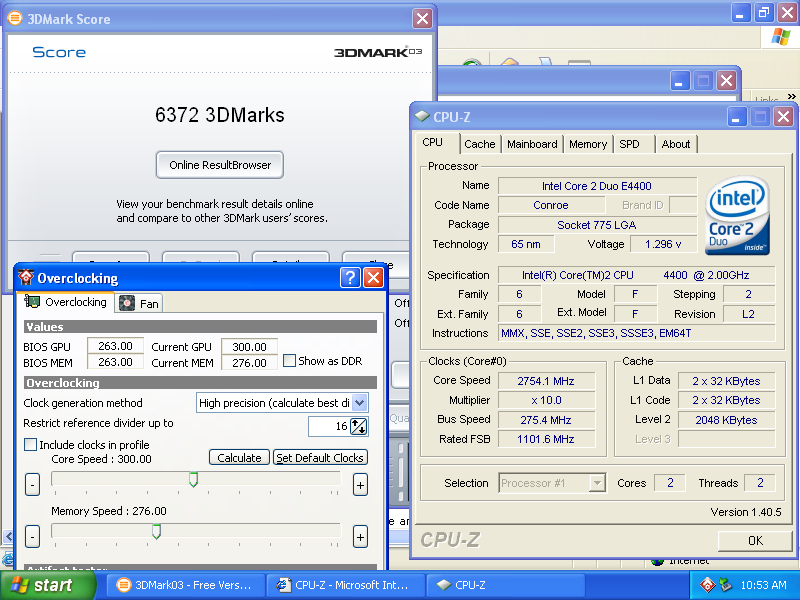Click the Overclocking window title icon

click(26, 278)
